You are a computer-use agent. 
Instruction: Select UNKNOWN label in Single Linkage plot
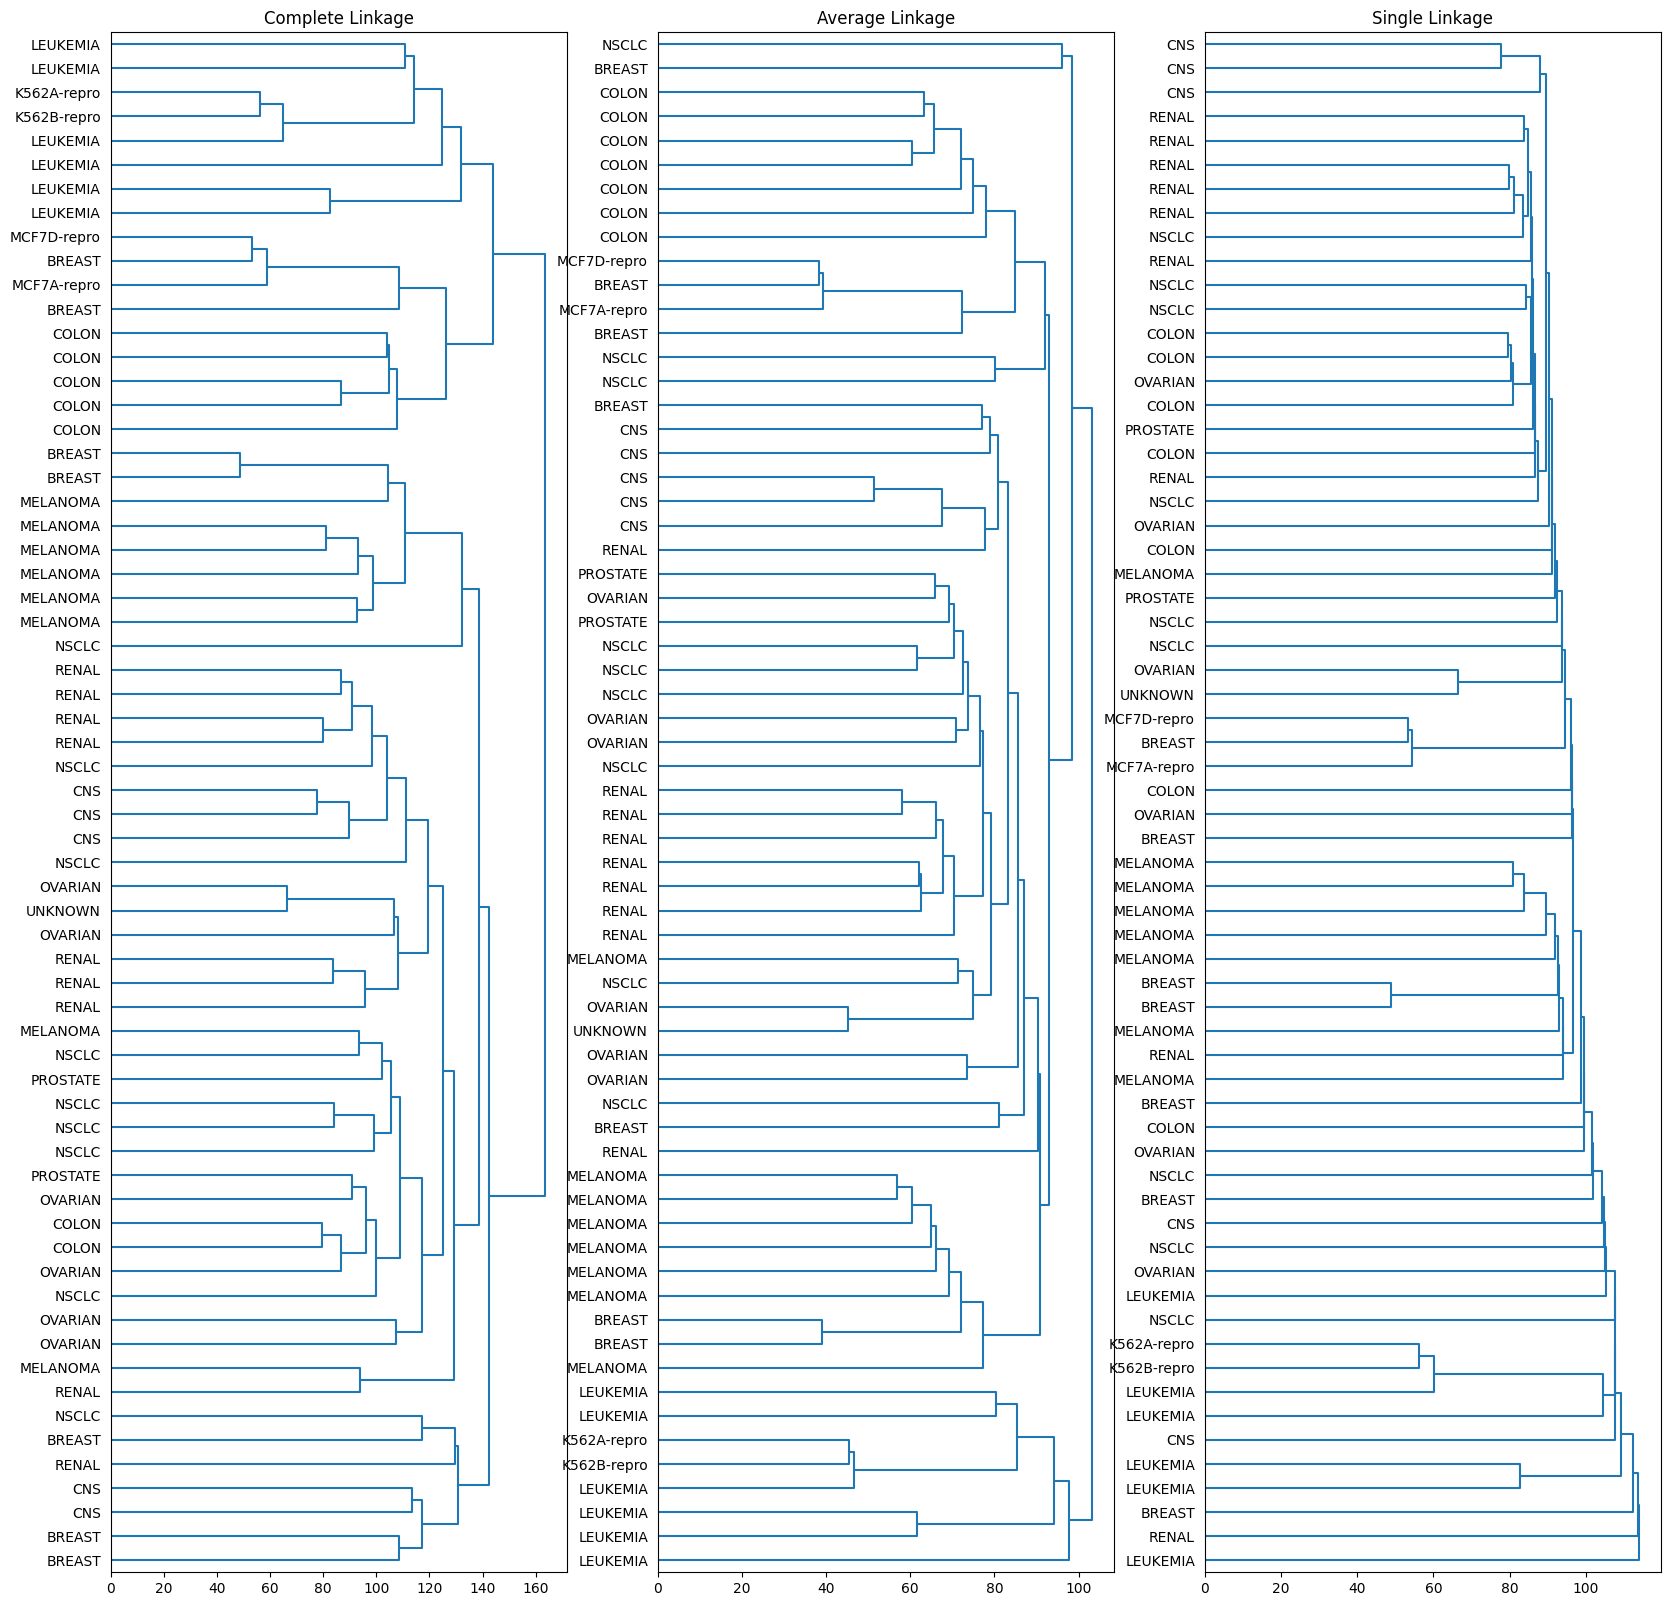coord(1157,695)
